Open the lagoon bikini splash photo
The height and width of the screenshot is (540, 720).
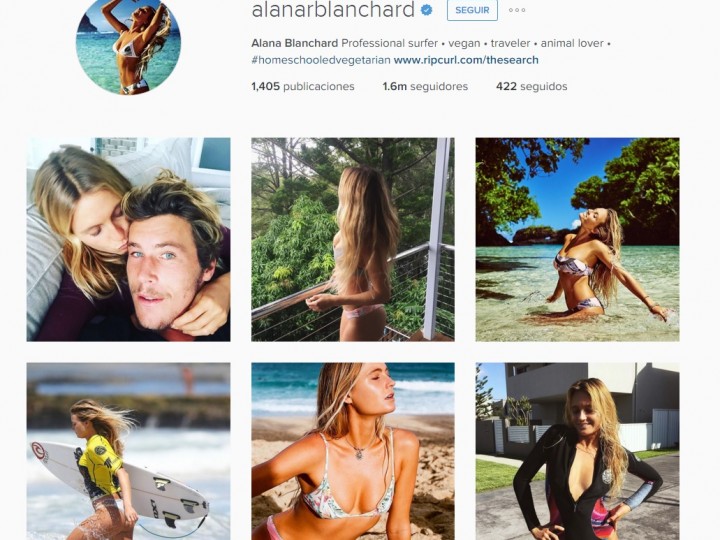point(577,239)
